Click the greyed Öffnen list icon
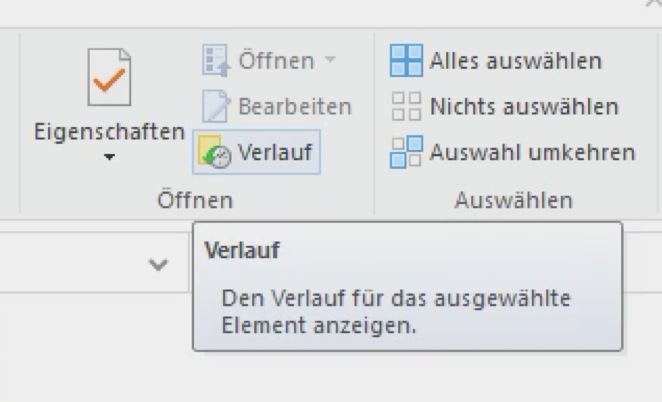 point(216,60)
